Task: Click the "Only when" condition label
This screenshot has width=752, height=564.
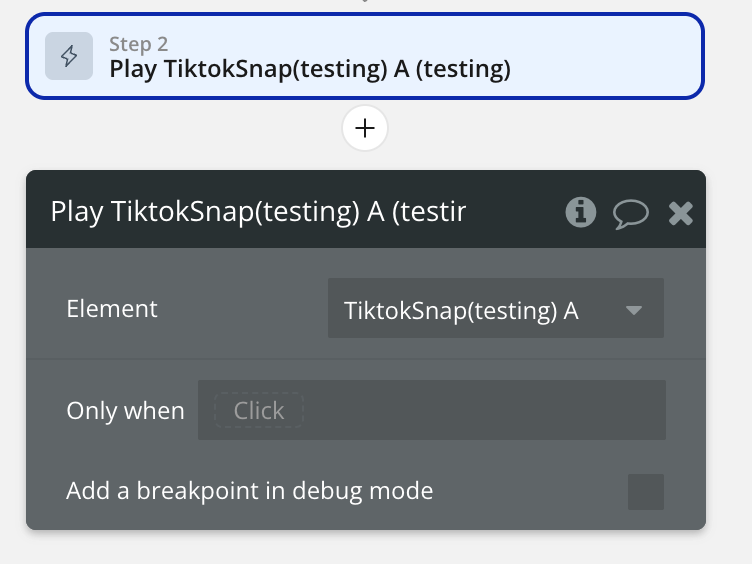Action: pos(125,411)
